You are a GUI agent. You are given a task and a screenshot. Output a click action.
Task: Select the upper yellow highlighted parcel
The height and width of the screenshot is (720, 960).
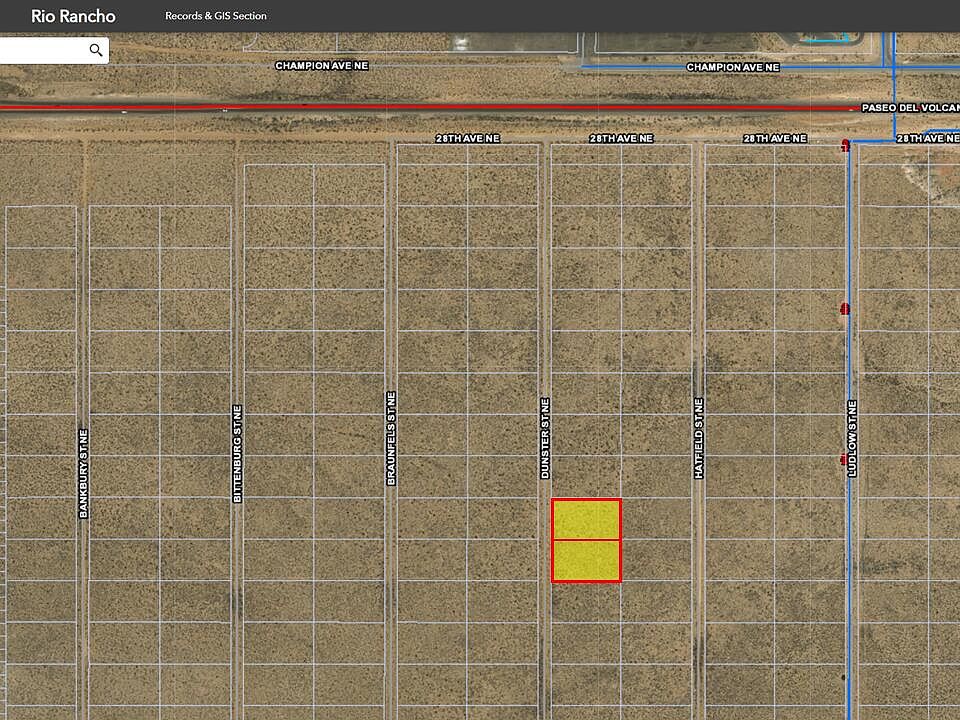coord(587,519)
